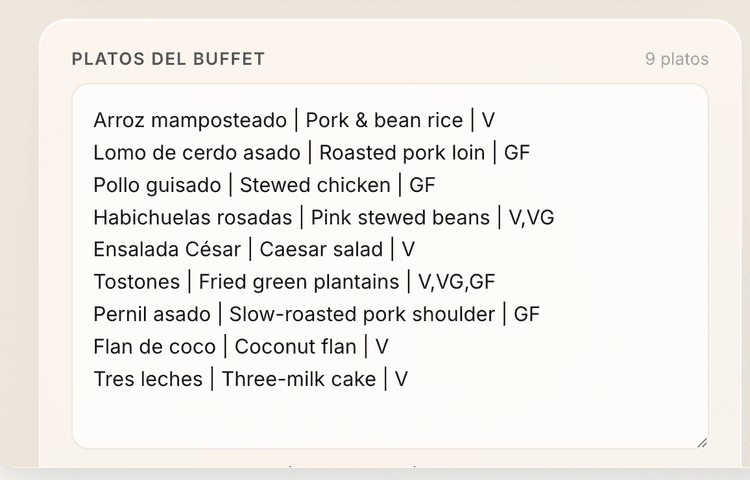Click the "Pollo guisado" dish name
The width and height of the screenshot is (750, 480).
tap(157, 185)
